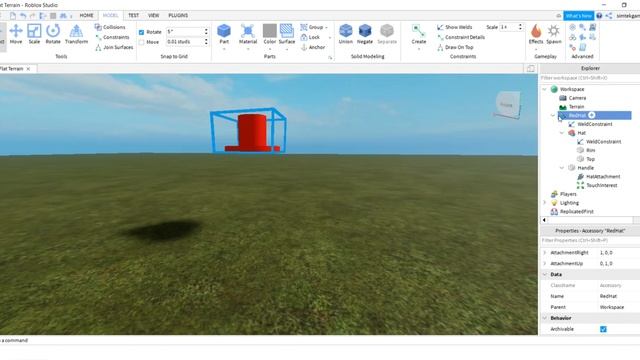This screenshot has width=640, height=360.
Task: Click the plus icon beside RedHat
Action: 591,115
